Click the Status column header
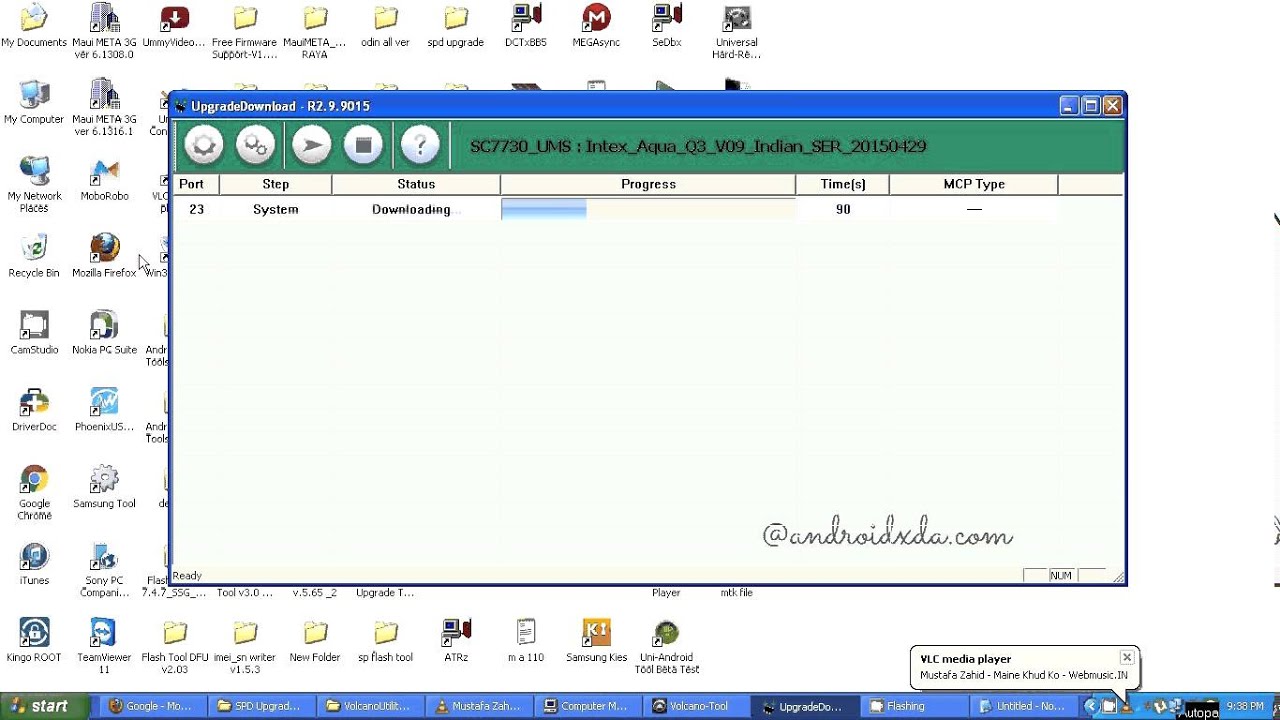Viewport: 1280px width, 720px height. coord(416,184)
